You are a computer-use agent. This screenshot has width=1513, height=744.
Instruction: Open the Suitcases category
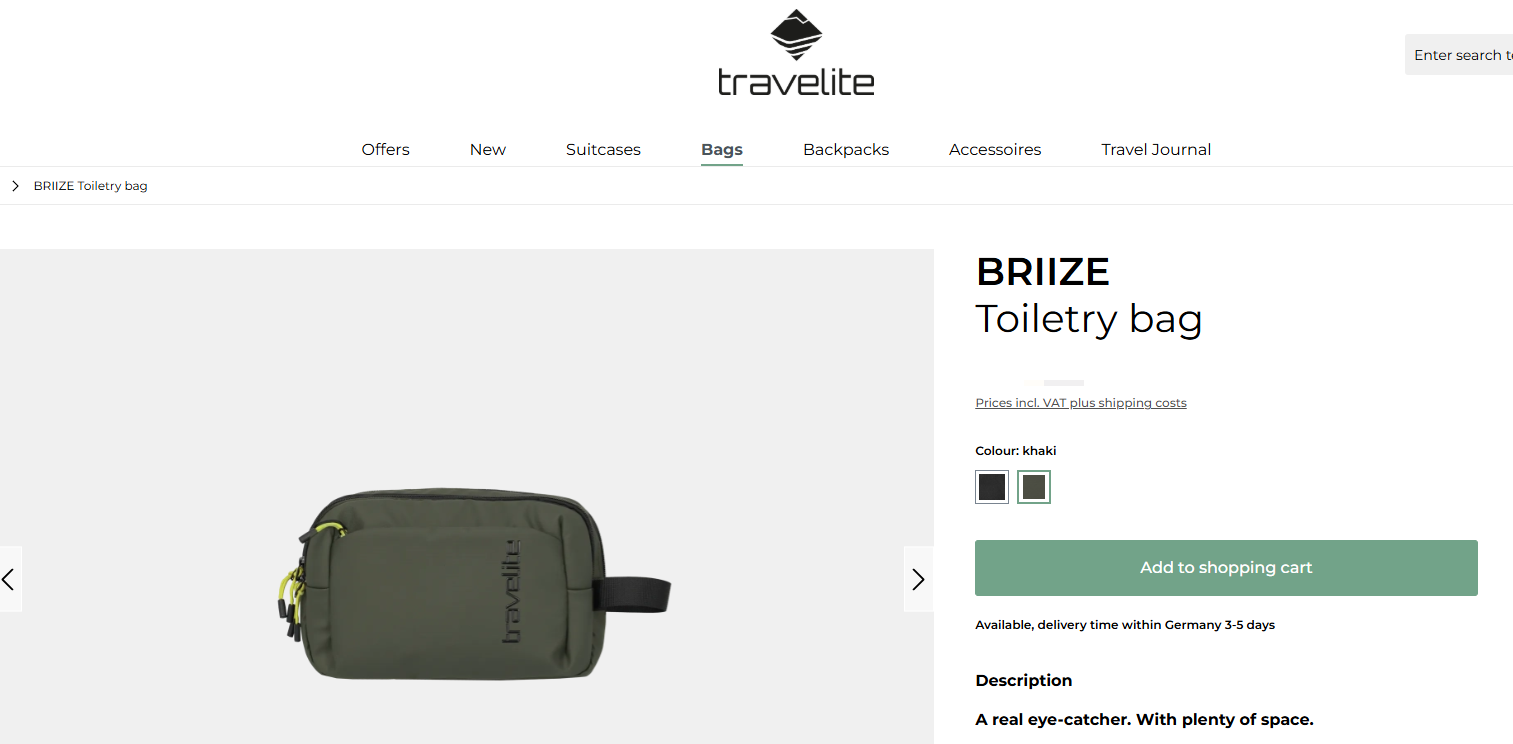603,149
